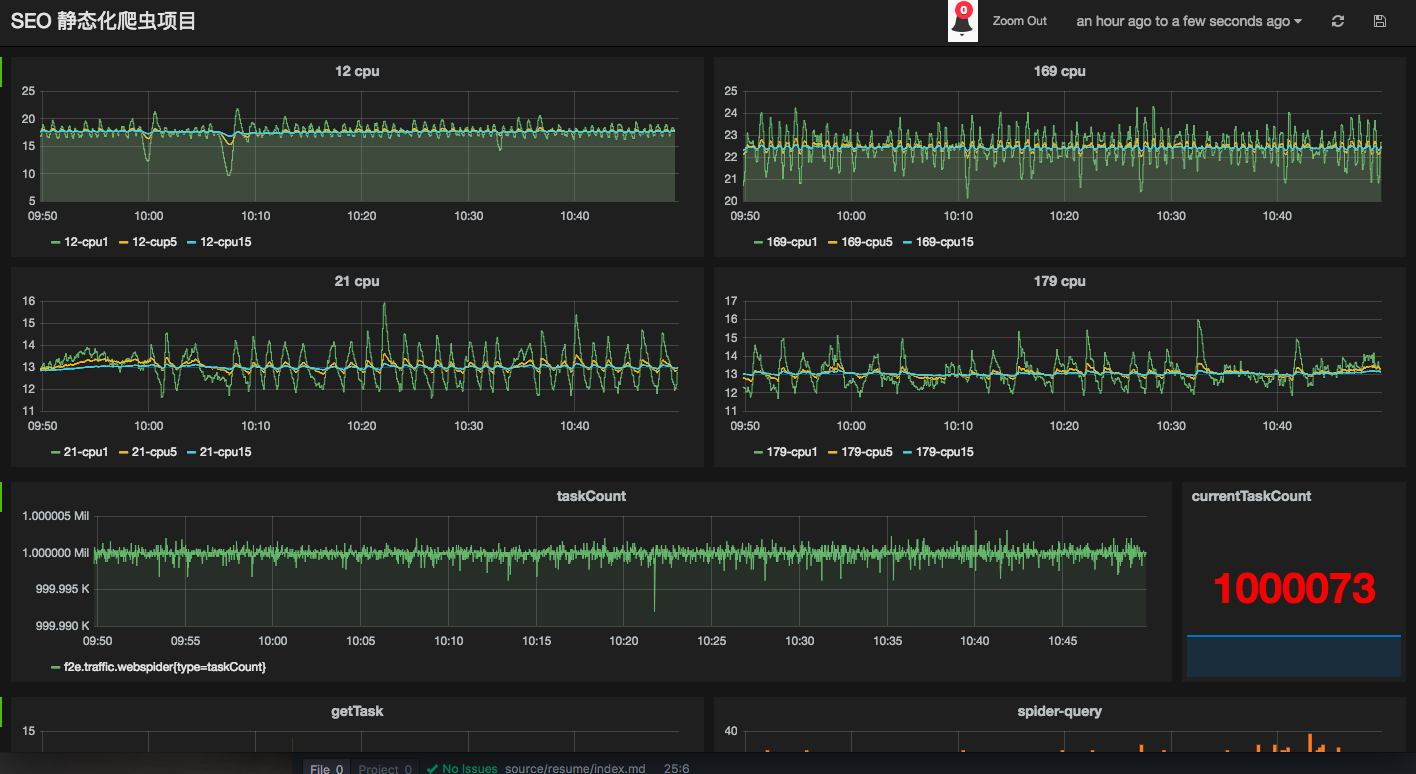The height and width of the screenshot is (774, 1416).
Task: Click the f2e.traffic.webspider legend color swatch
Action: pos(56,666)
